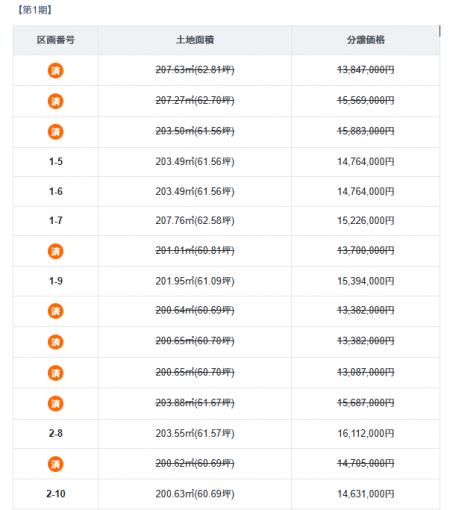Select lot number 1-9

(56, 281)
